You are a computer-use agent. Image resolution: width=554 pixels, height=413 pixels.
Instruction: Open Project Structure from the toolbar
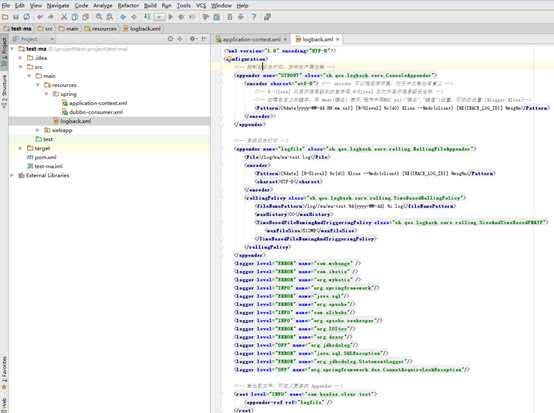217,17
